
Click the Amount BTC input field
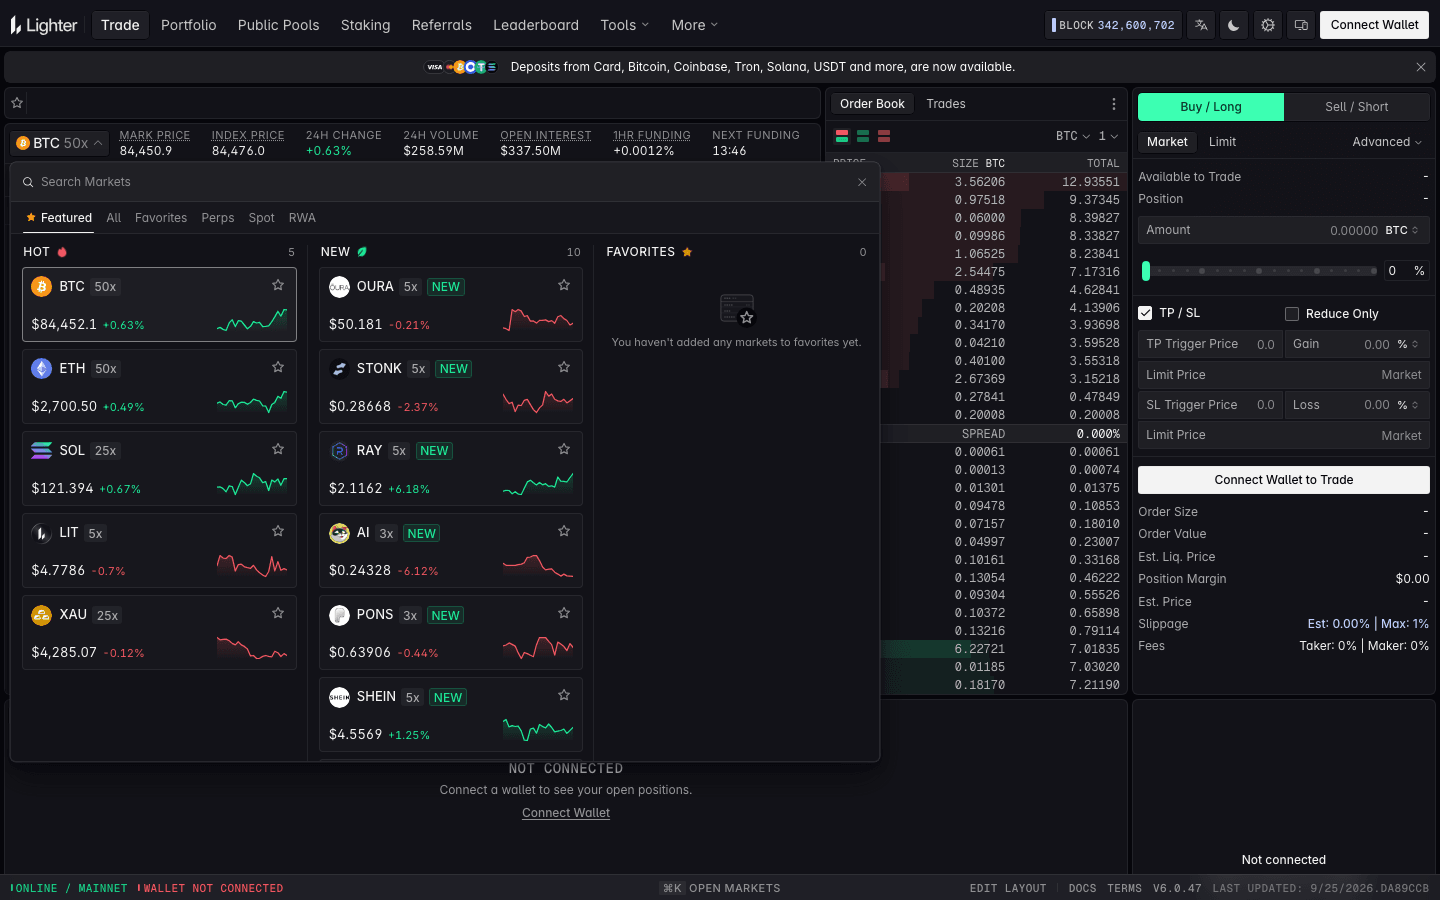1284,230
